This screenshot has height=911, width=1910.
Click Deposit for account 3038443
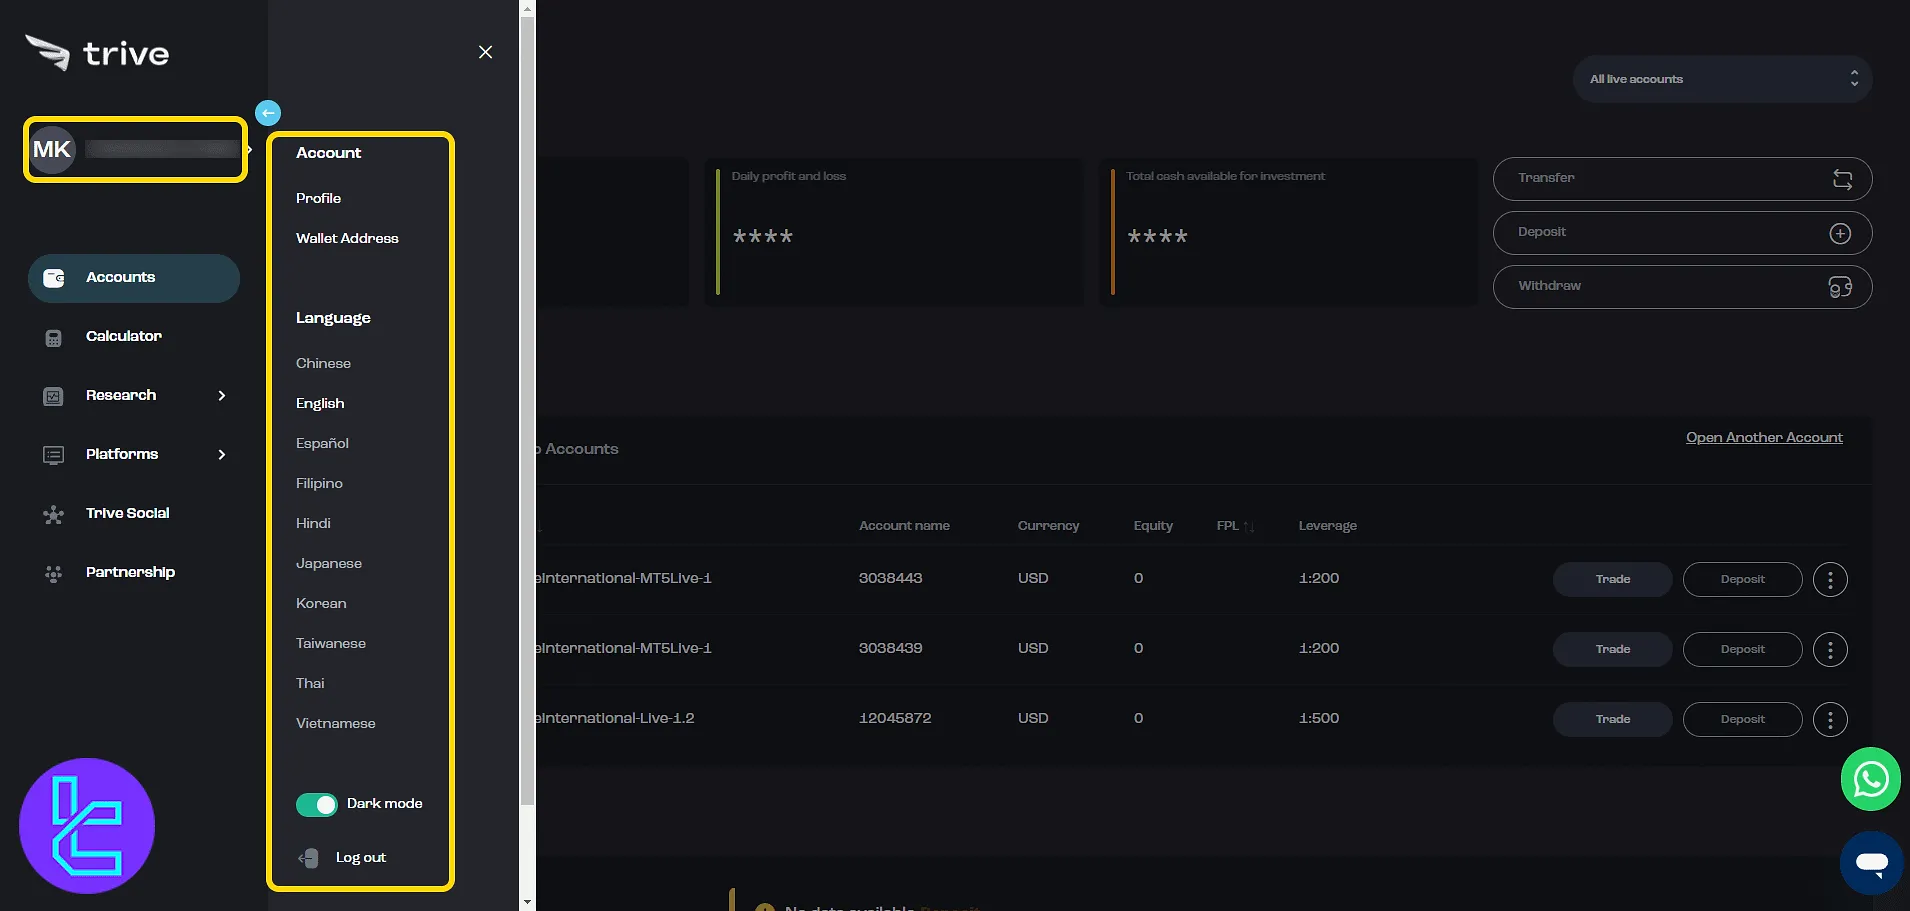pyautogui.click(x=1742, y=579)
